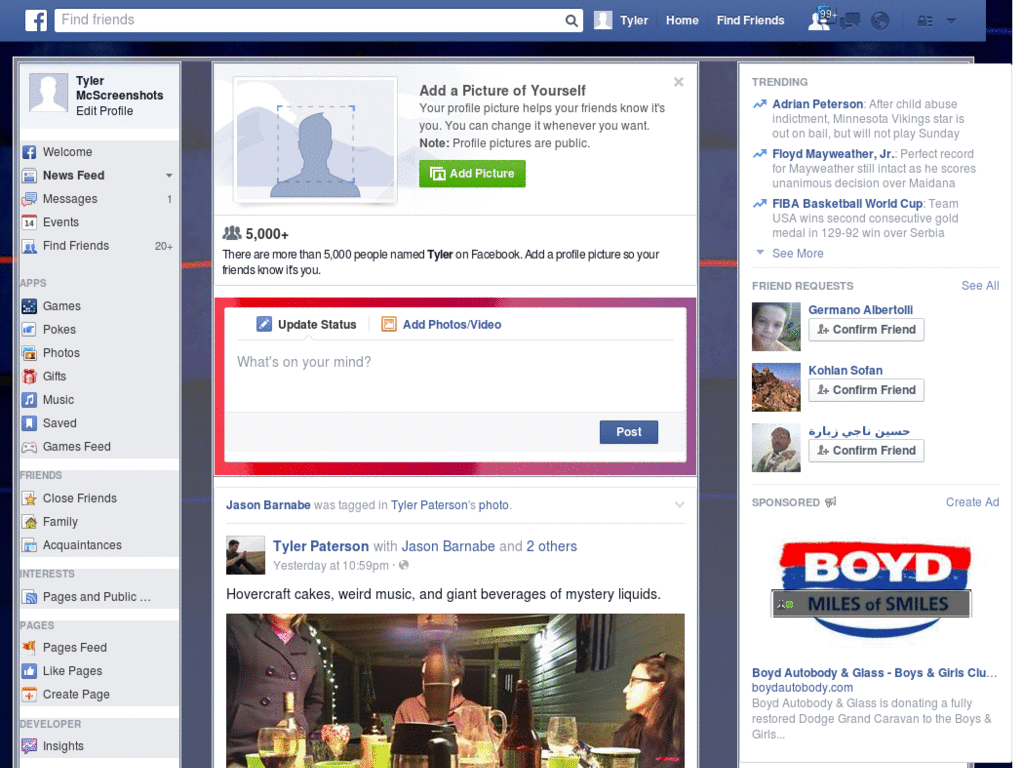Image resolution: width=1024 pixels, height=768 pixels.
Task: Open Tyler Paterson's profile link in the post header
Action: click(321, 546)
